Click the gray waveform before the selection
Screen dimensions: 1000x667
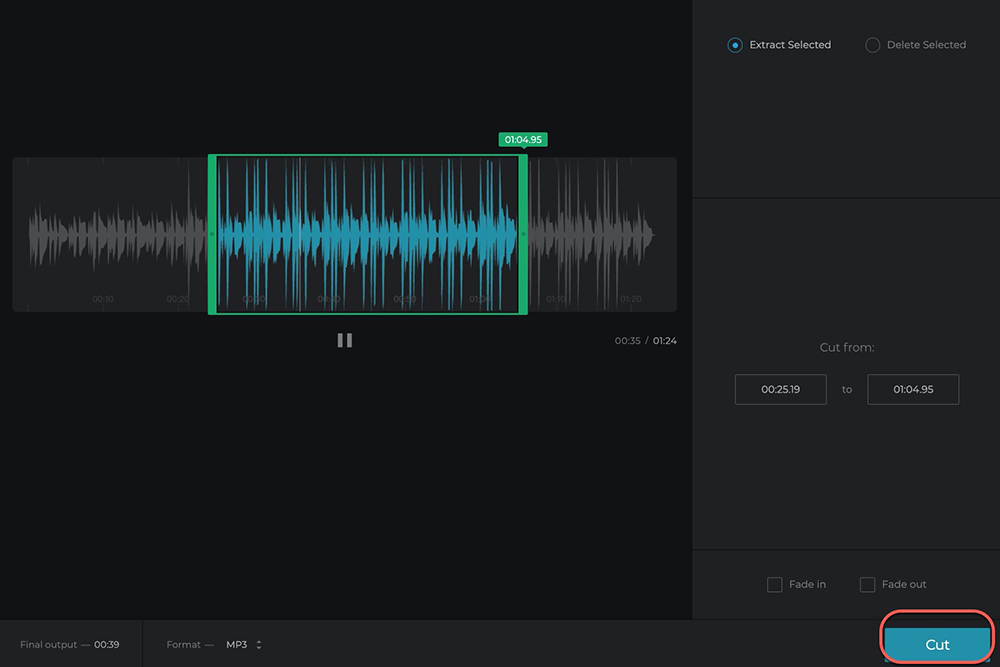coord(110,234)
